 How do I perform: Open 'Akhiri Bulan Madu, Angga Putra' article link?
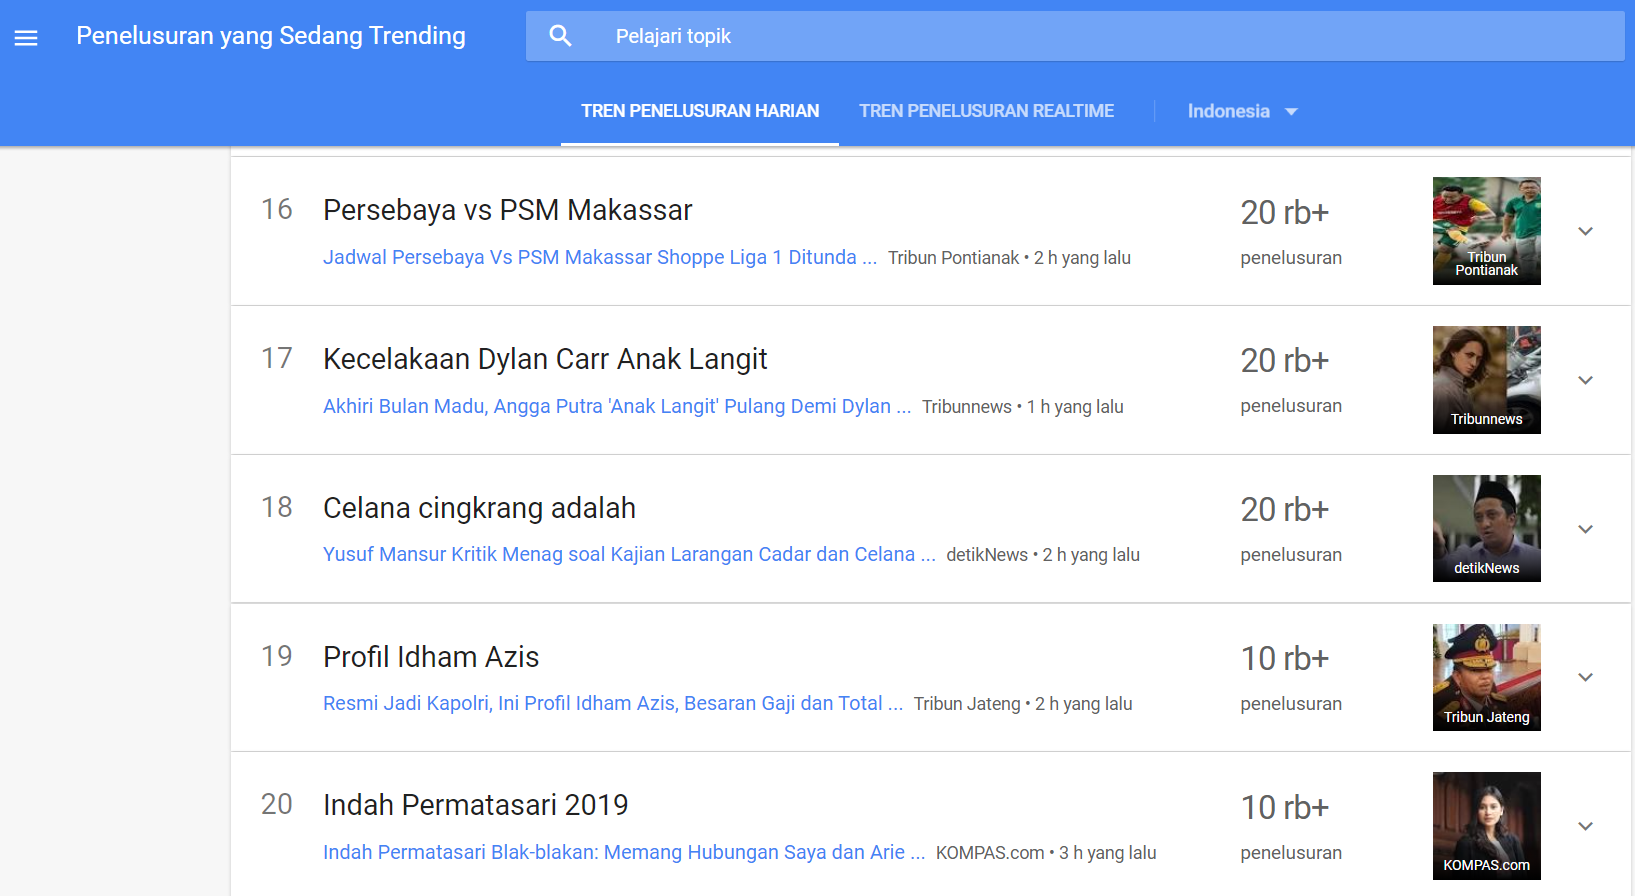coord(617,406)
